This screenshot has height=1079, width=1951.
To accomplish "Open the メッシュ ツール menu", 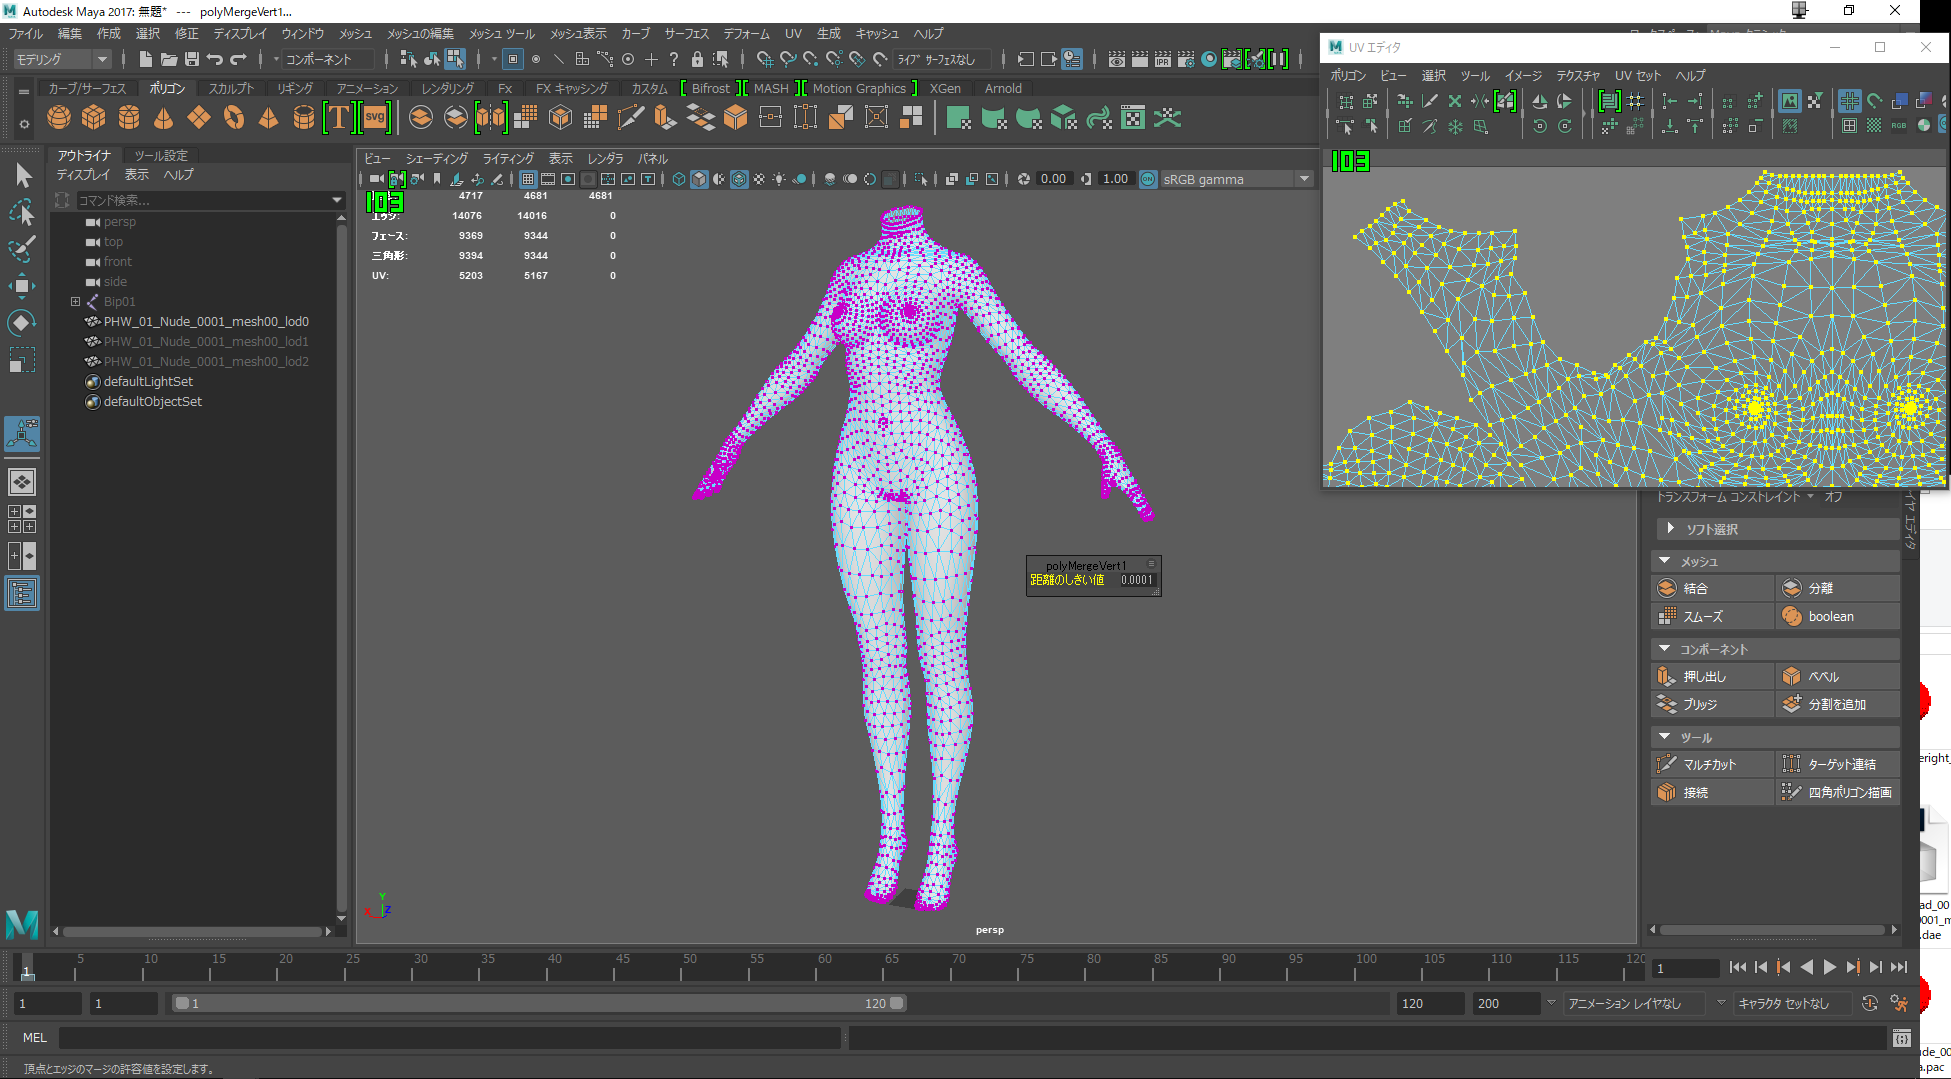I will tap(502, 34).
